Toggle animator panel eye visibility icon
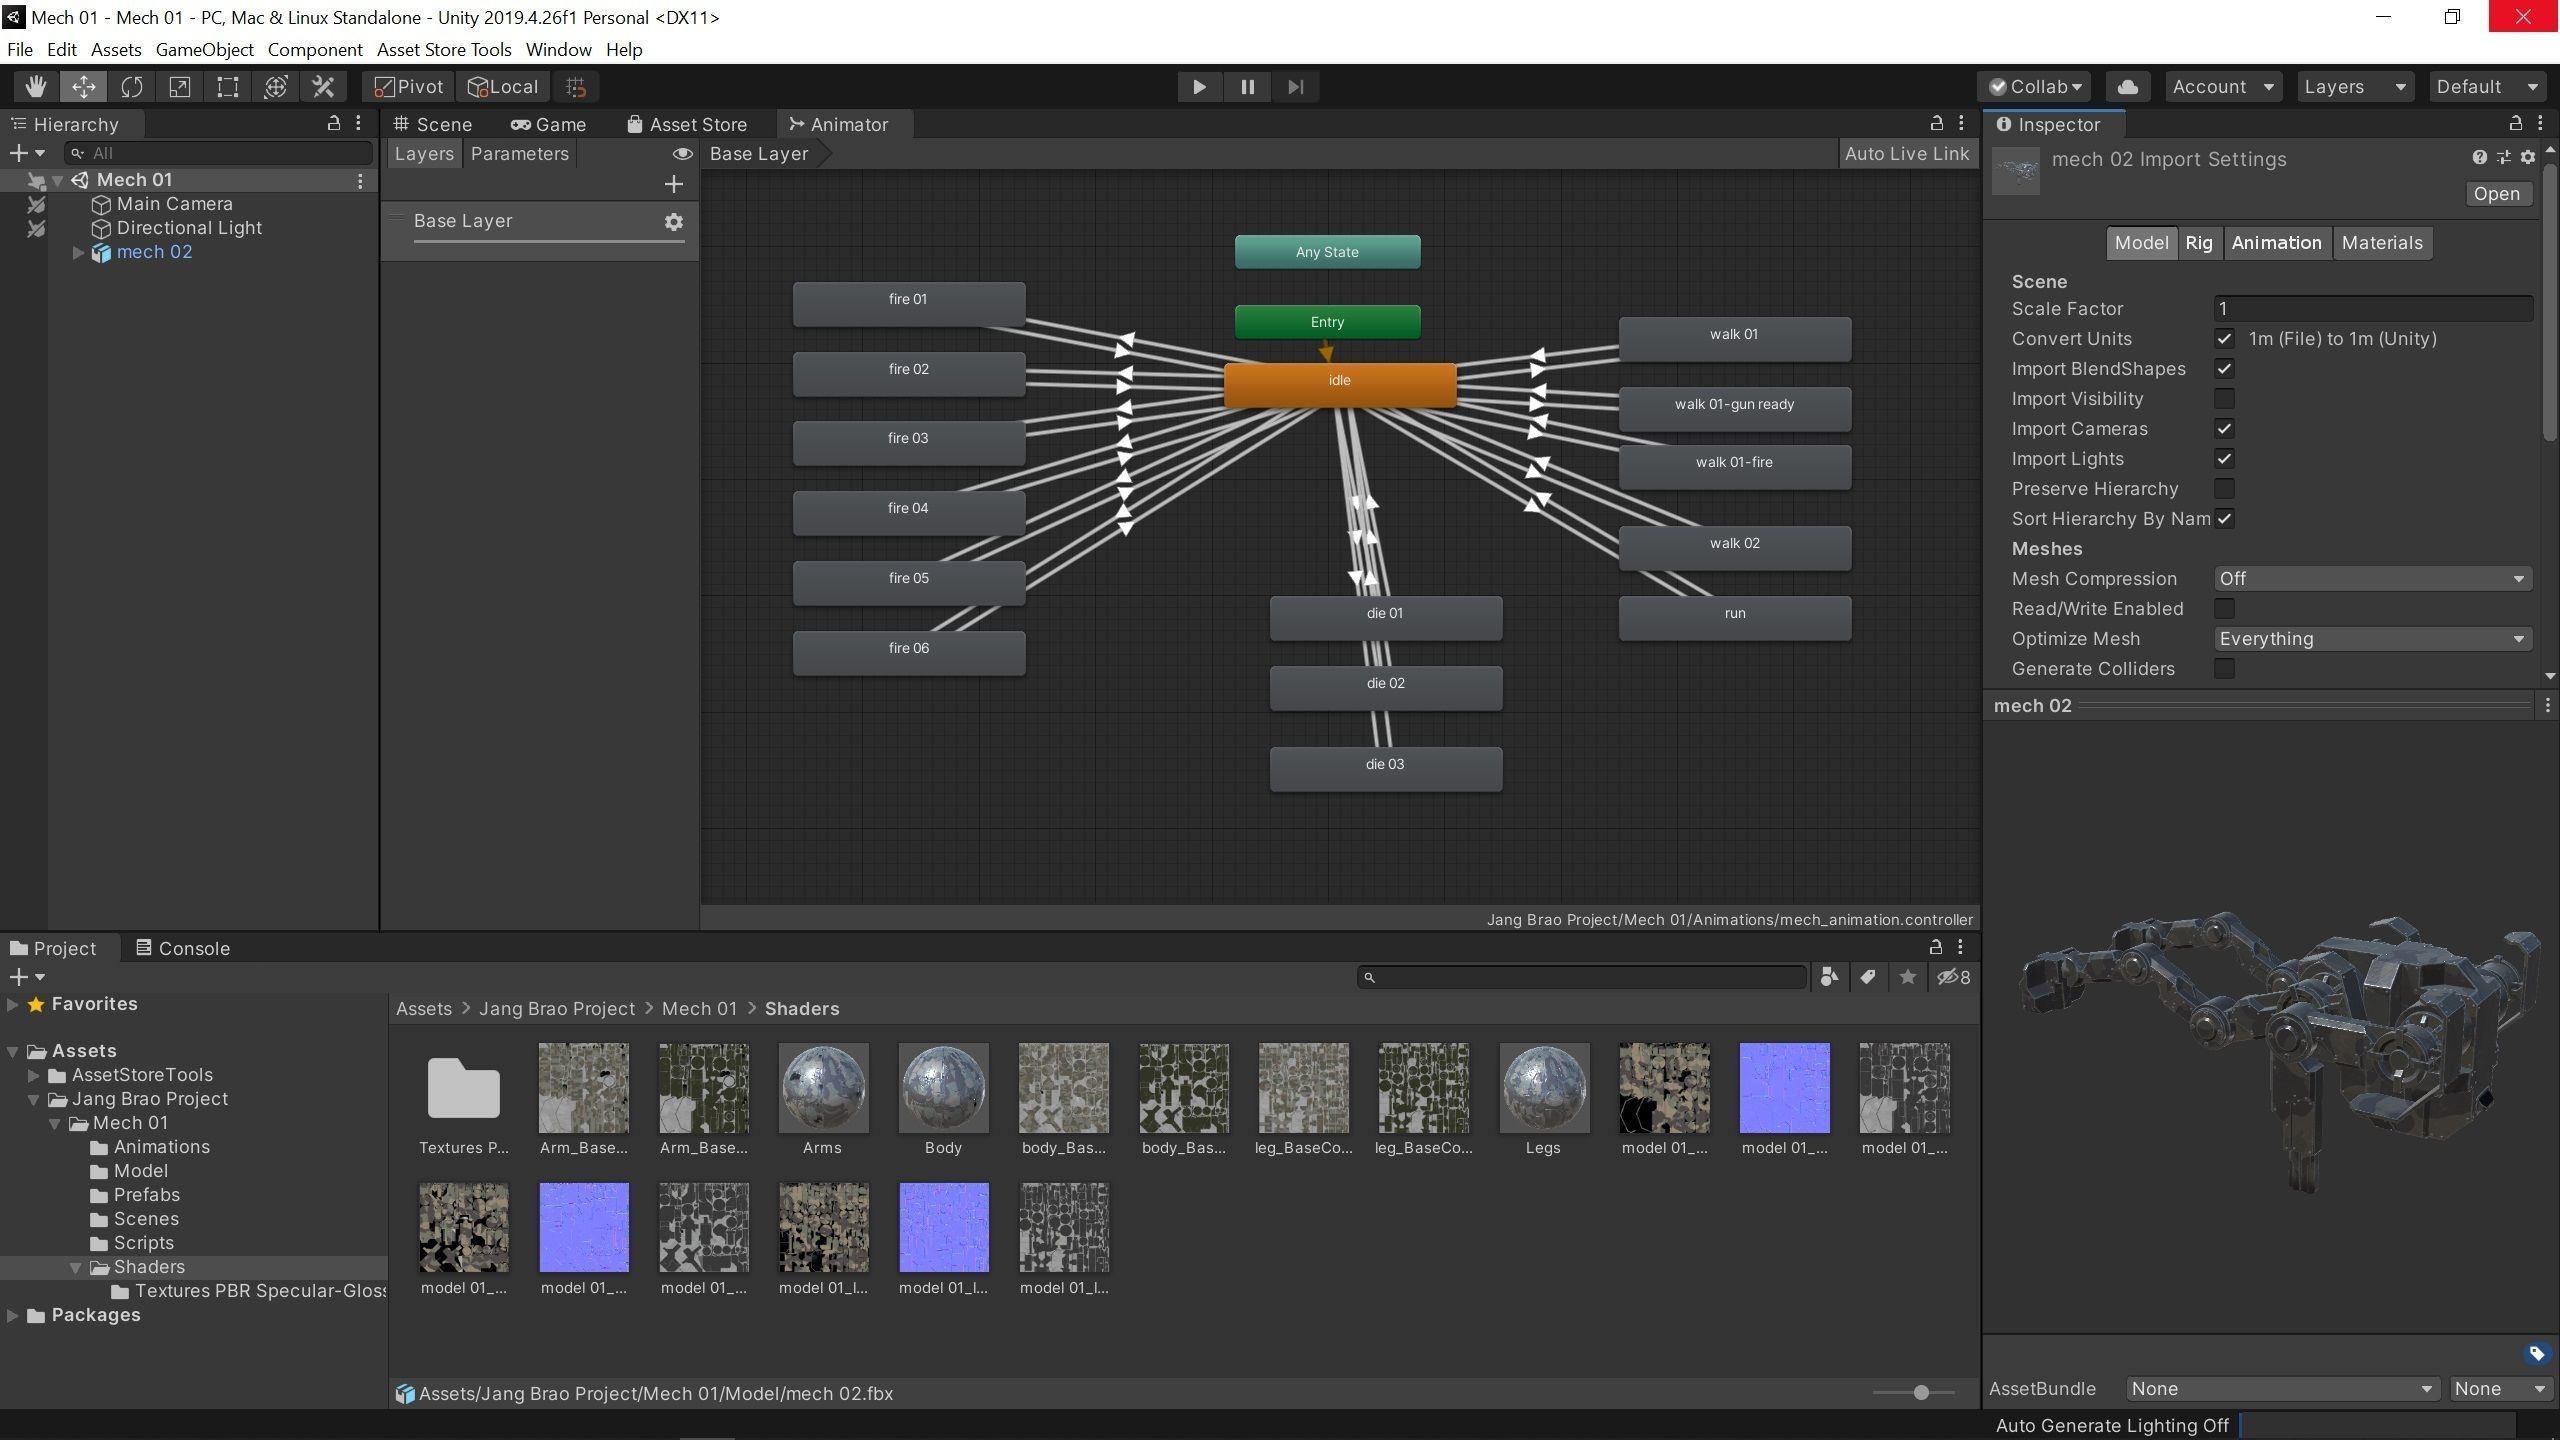Viewport: 2560px width, 1440px height. pos(682,154)
